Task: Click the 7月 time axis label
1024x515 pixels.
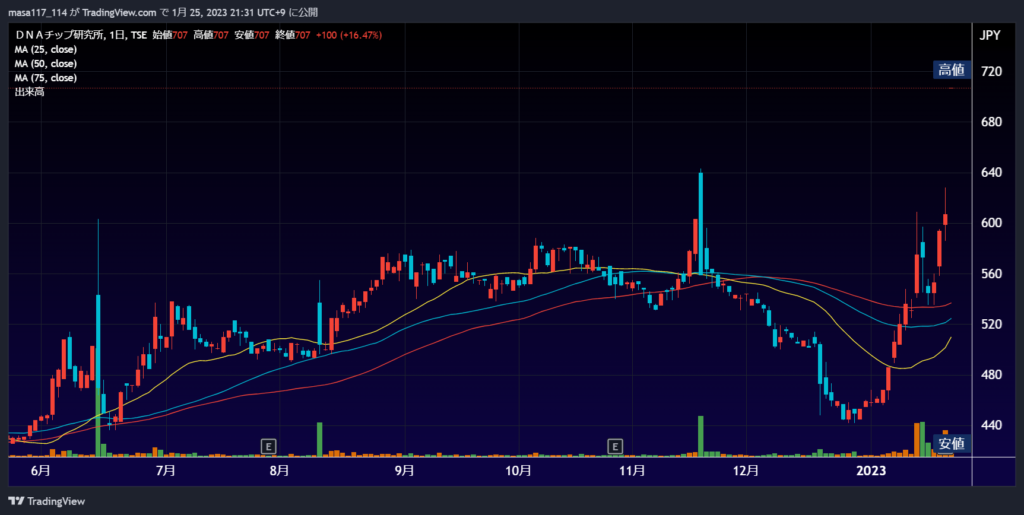Action: tap(167, 471)
